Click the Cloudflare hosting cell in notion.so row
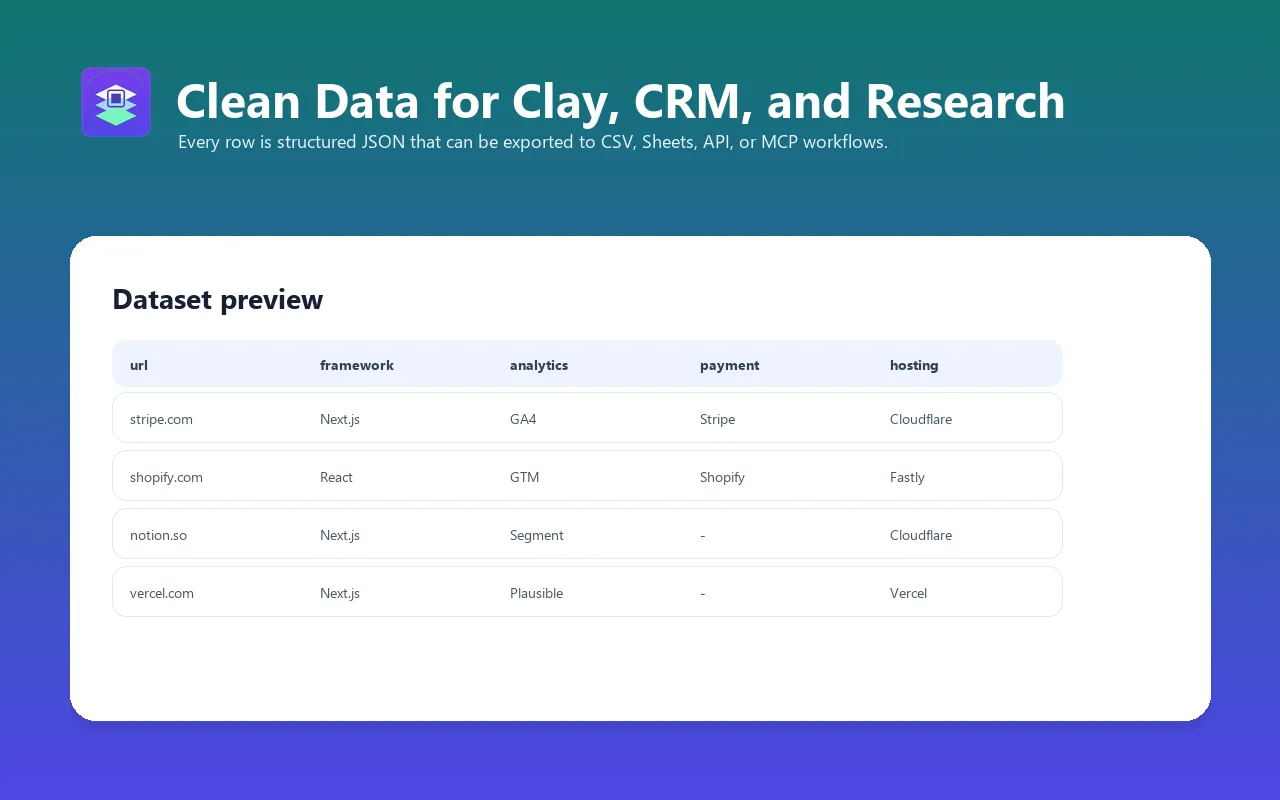 click(921, 535)
